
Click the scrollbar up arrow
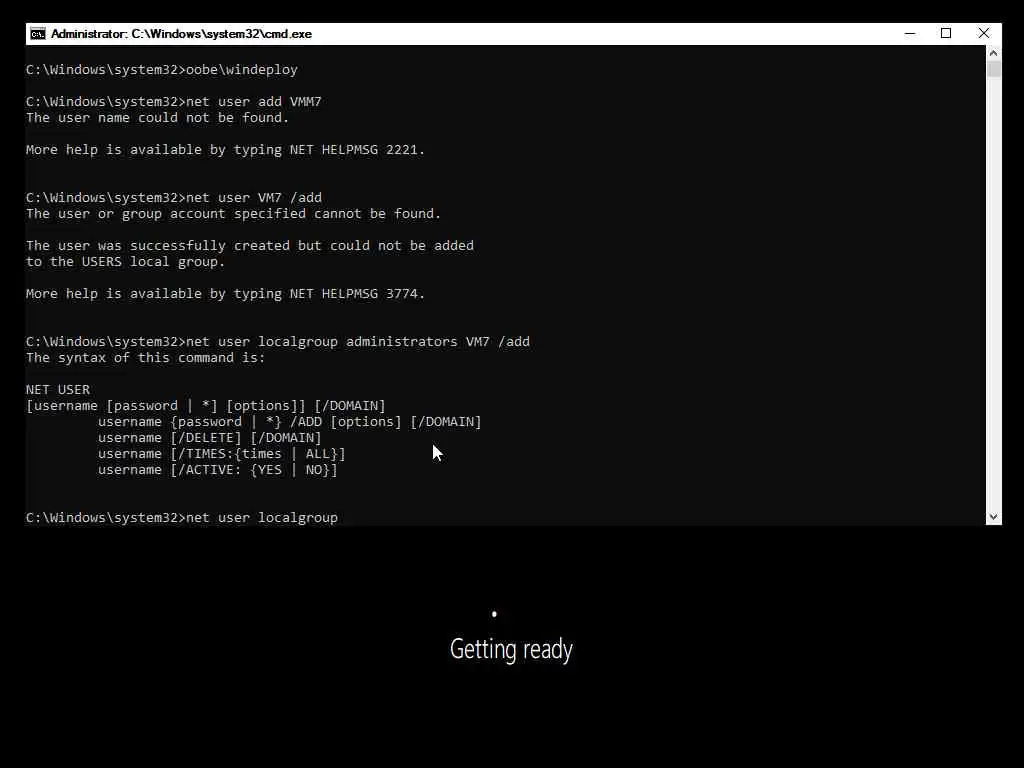[x=993, y=53]
